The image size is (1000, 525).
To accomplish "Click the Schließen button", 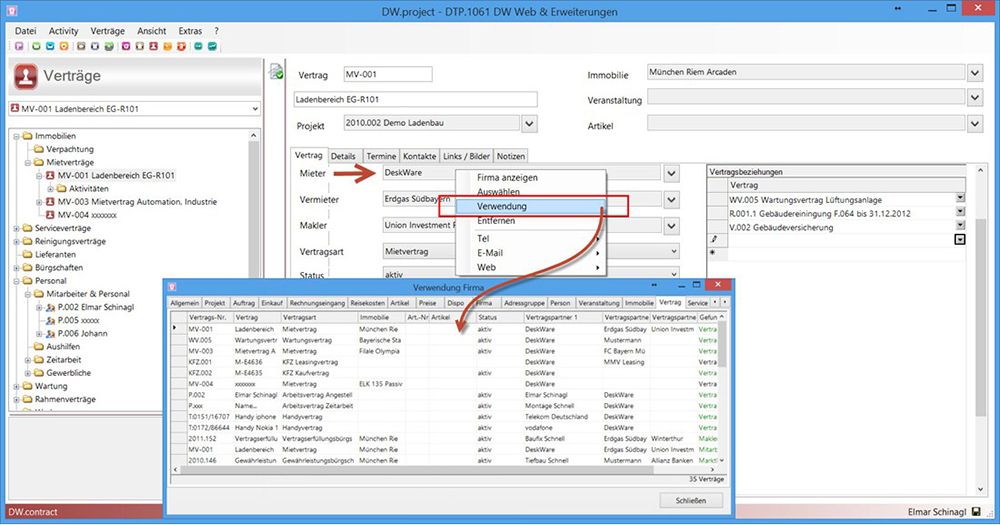I will [x=689, y=500].
